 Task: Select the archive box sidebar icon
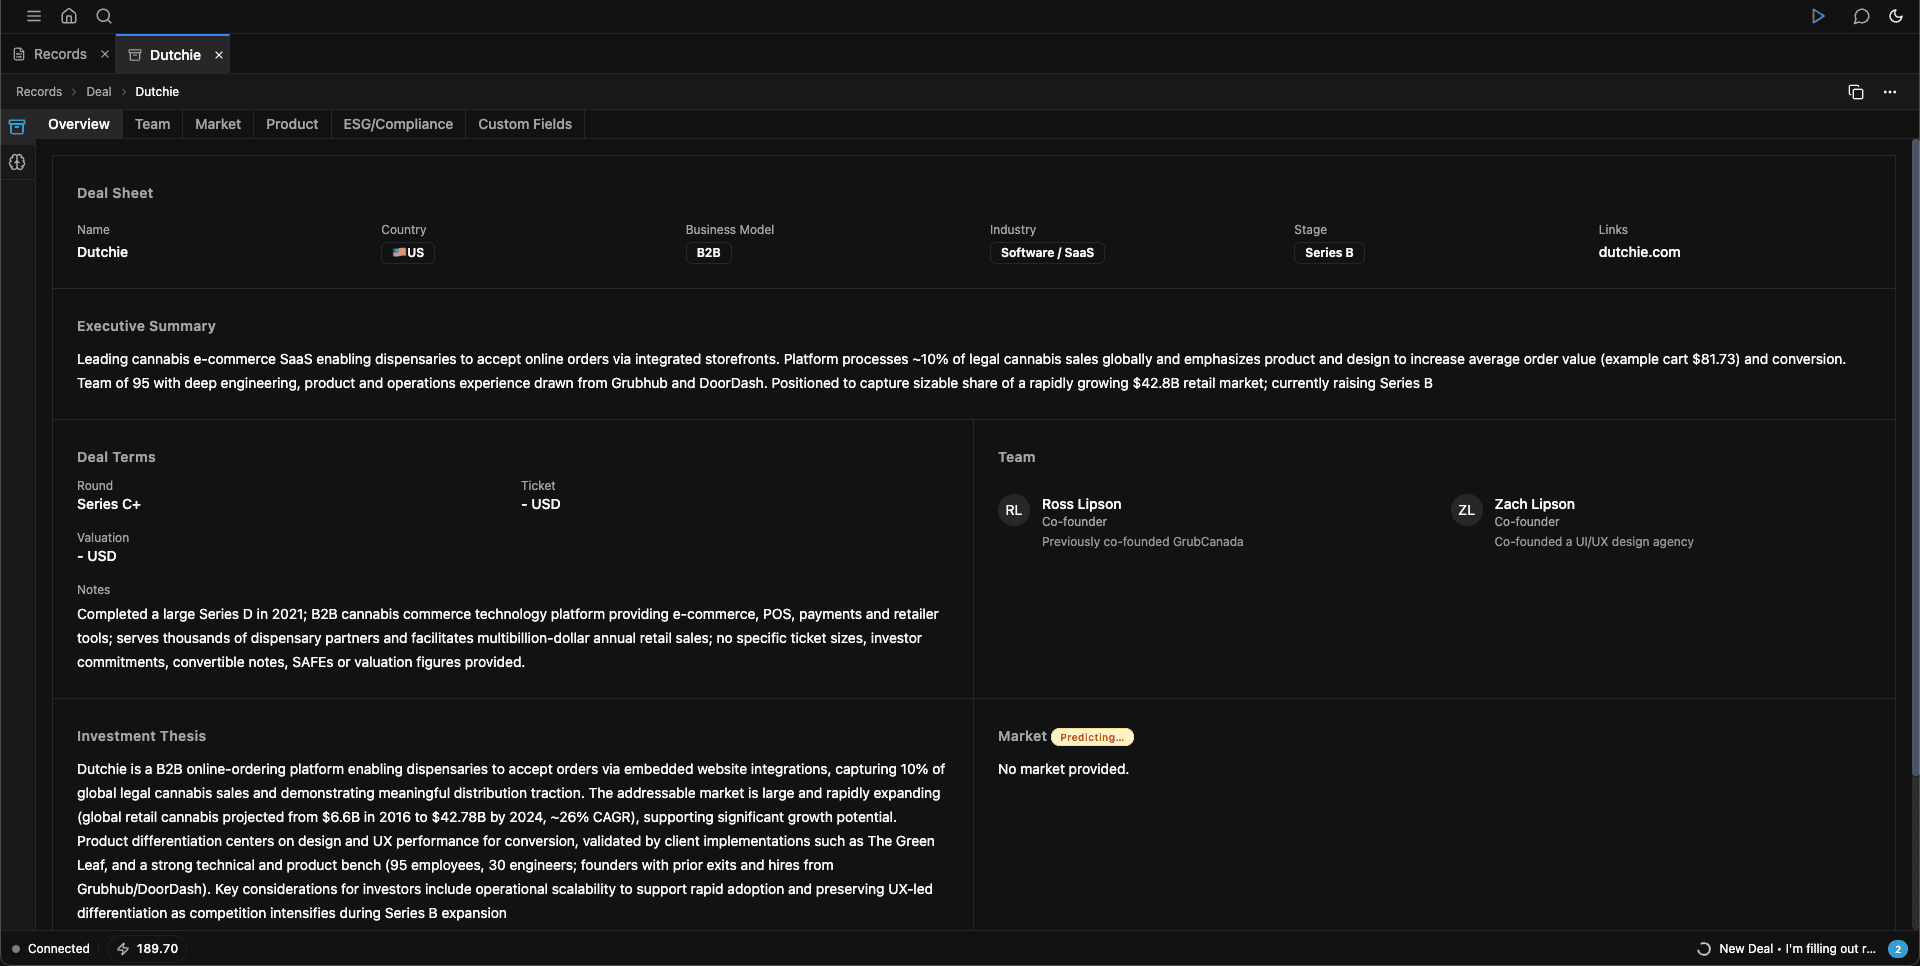click(17, 127)
